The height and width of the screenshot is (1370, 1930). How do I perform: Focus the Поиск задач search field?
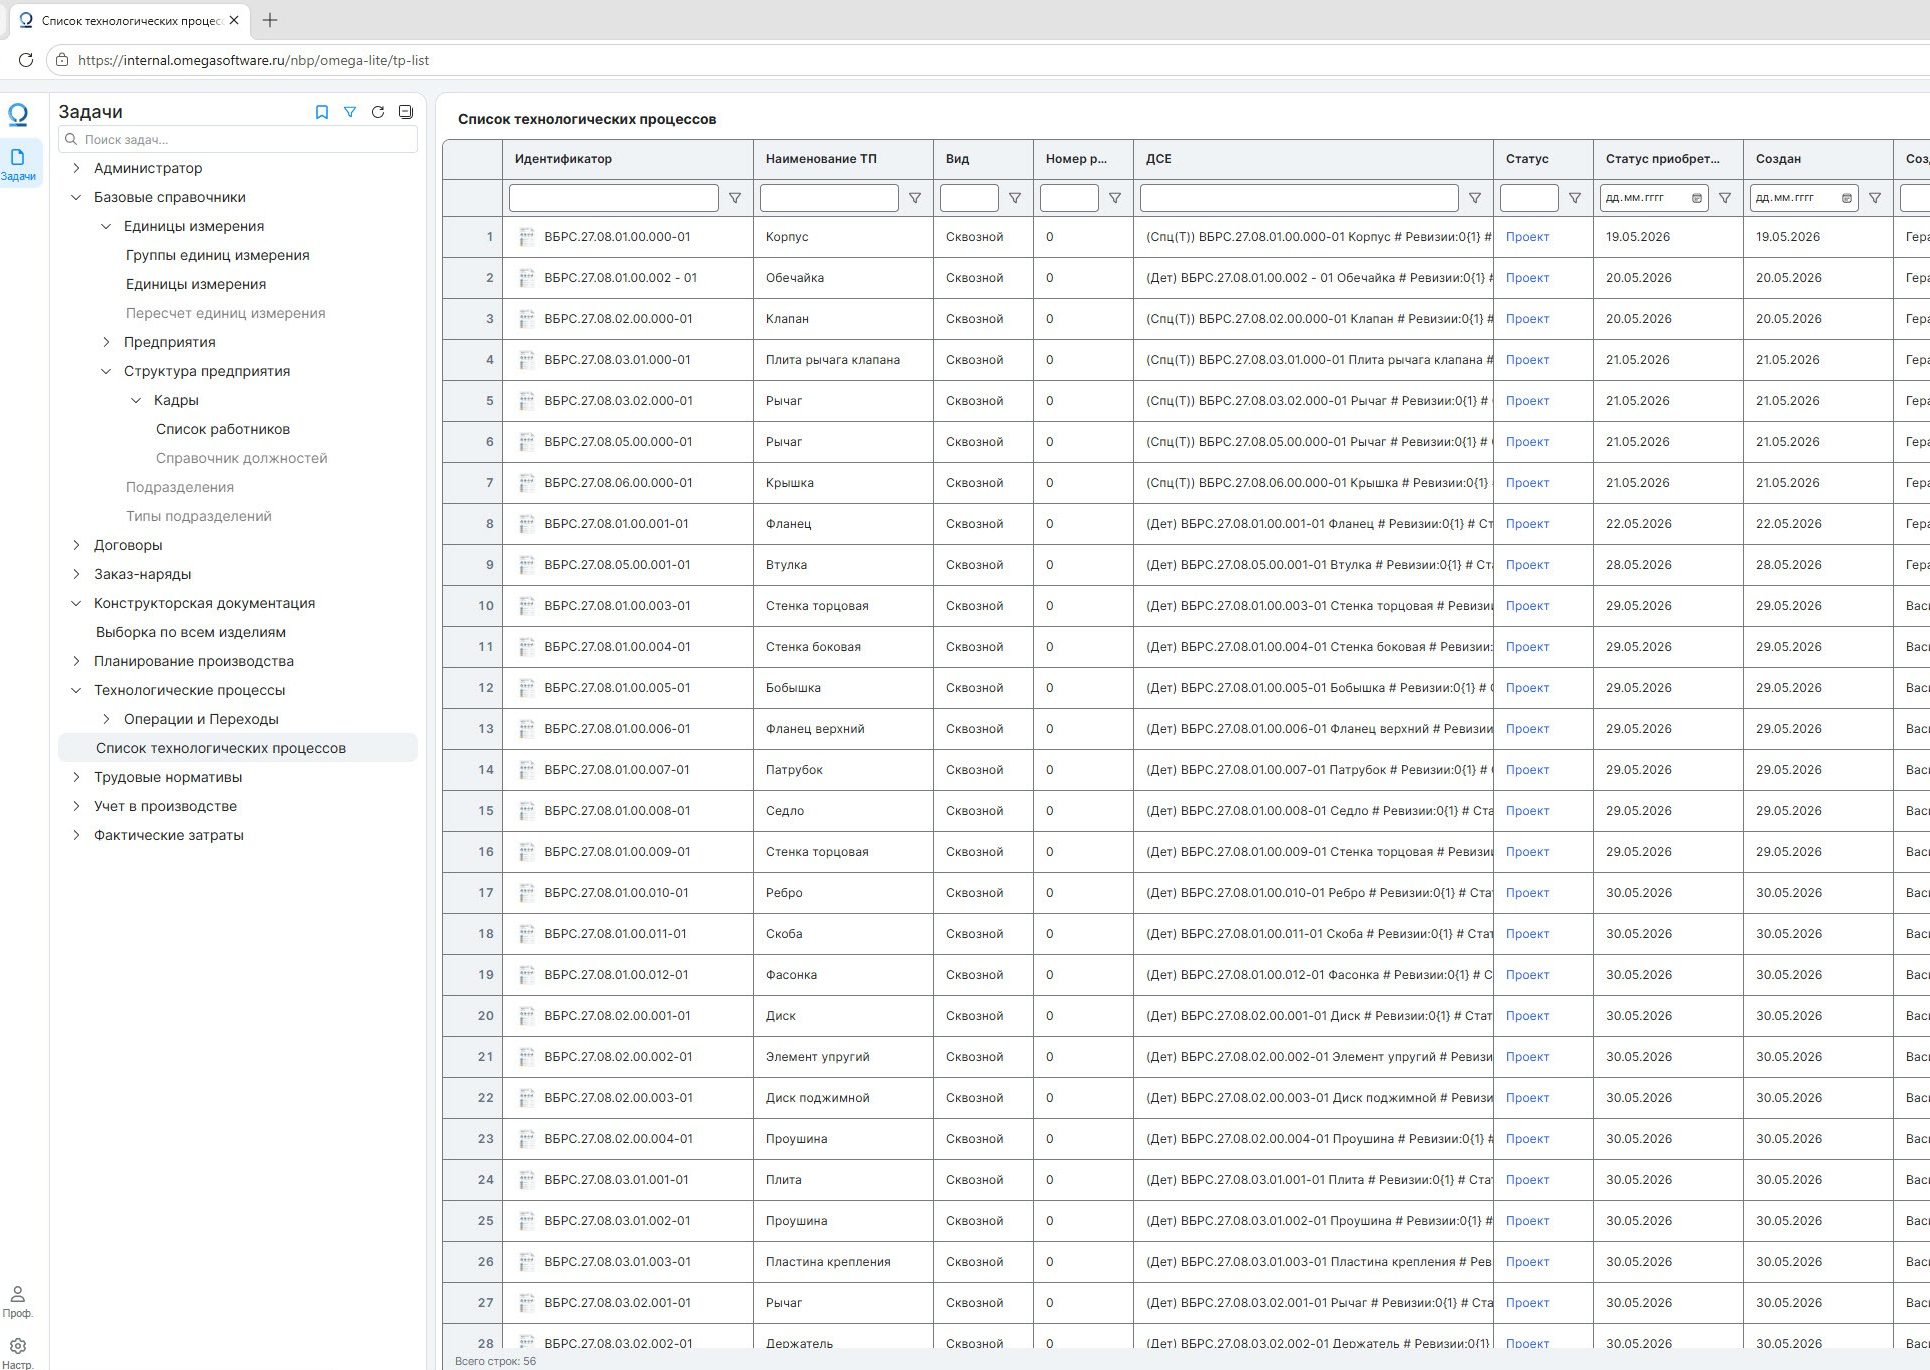pos(238,140)
